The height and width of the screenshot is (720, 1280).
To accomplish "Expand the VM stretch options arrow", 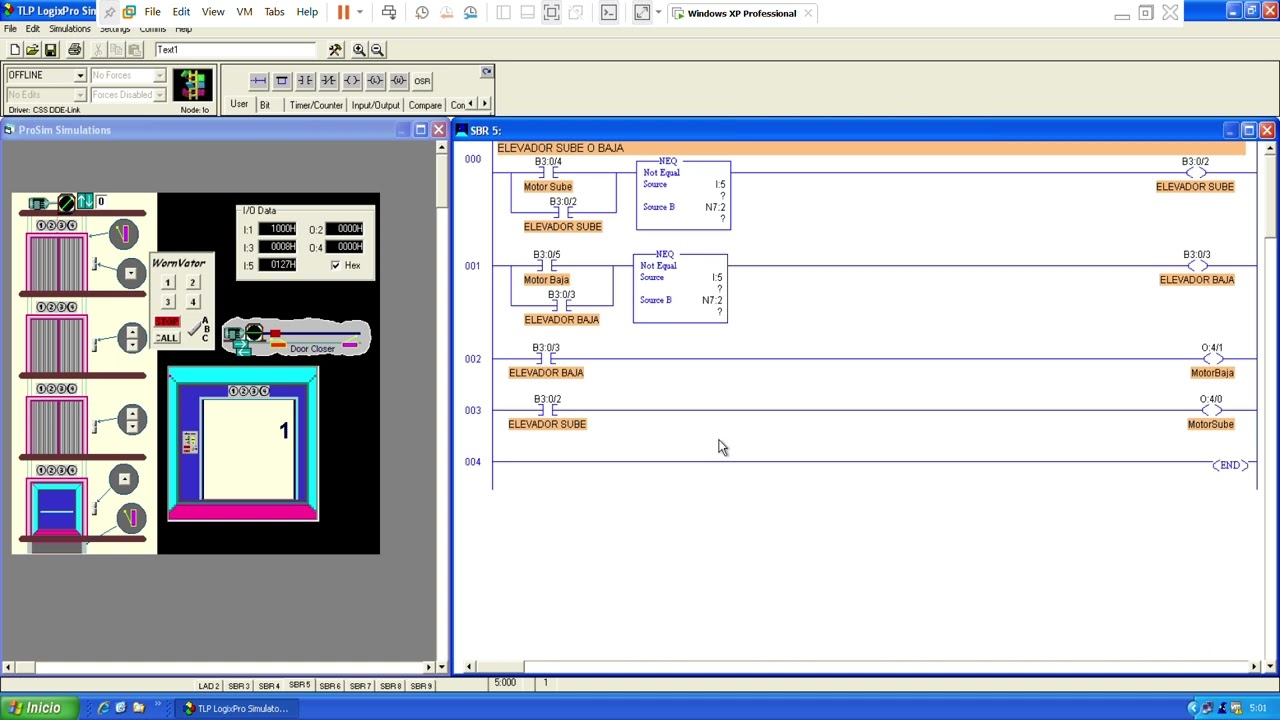I will point(658,13).
